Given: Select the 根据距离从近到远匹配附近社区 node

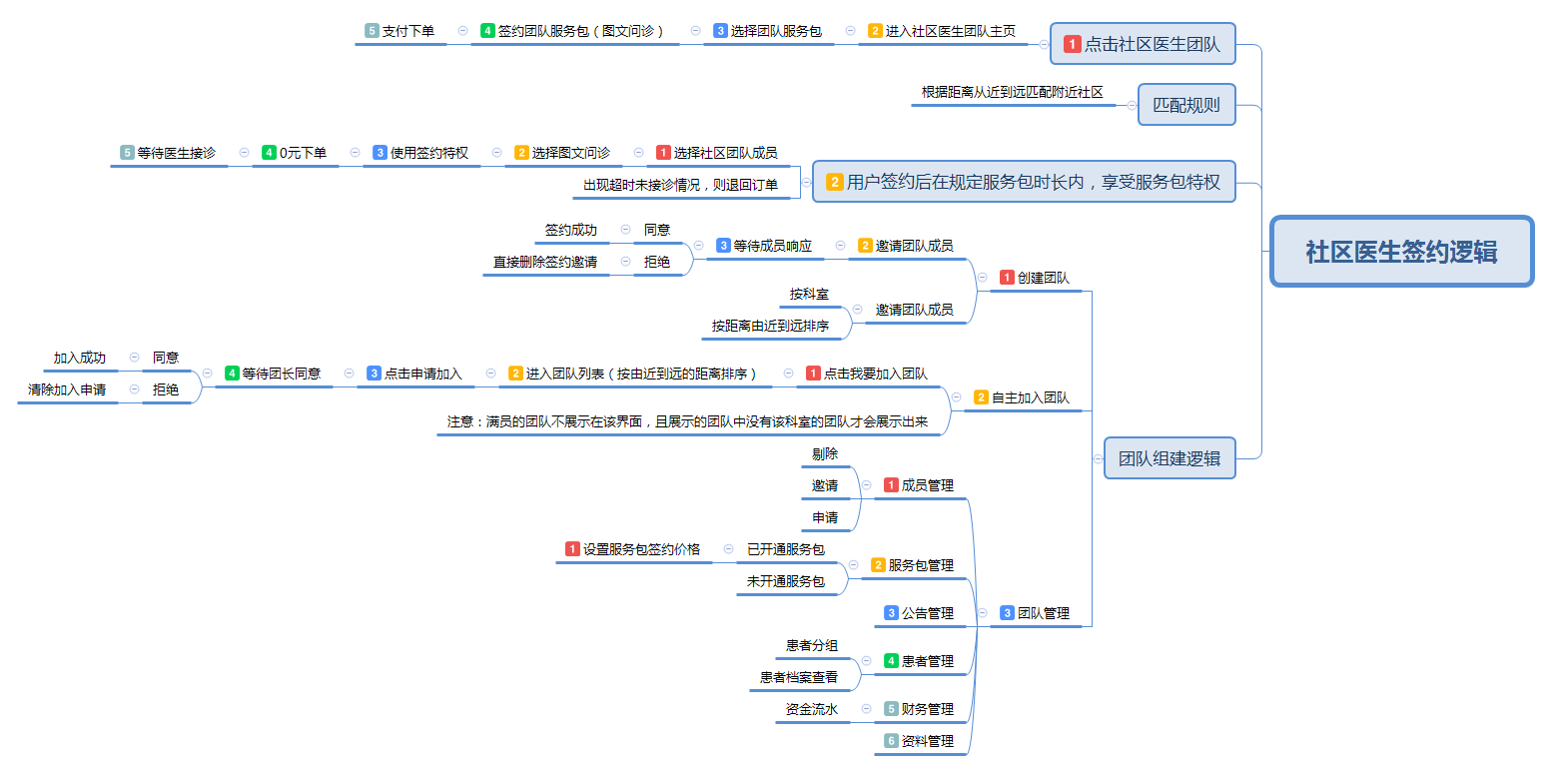Looking at the screenshot, I should click(1011, 92).
